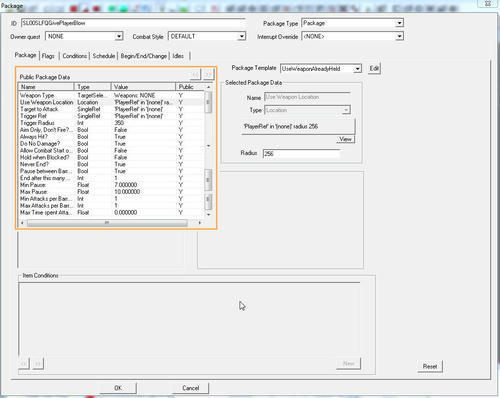Screen dimensions: 500x398
Task: Select the Always Hit? row in data list
Action: tap(111, 137)
